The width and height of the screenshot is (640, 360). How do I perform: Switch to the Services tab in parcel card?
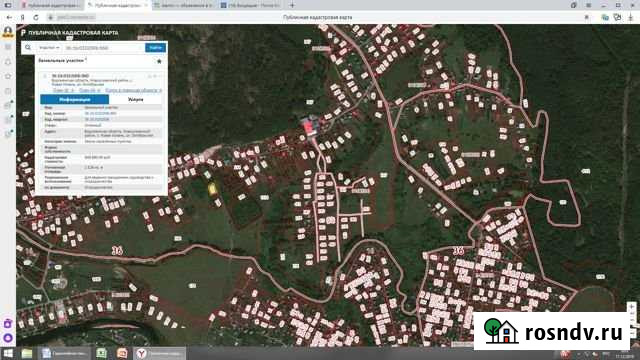(136, 99)
